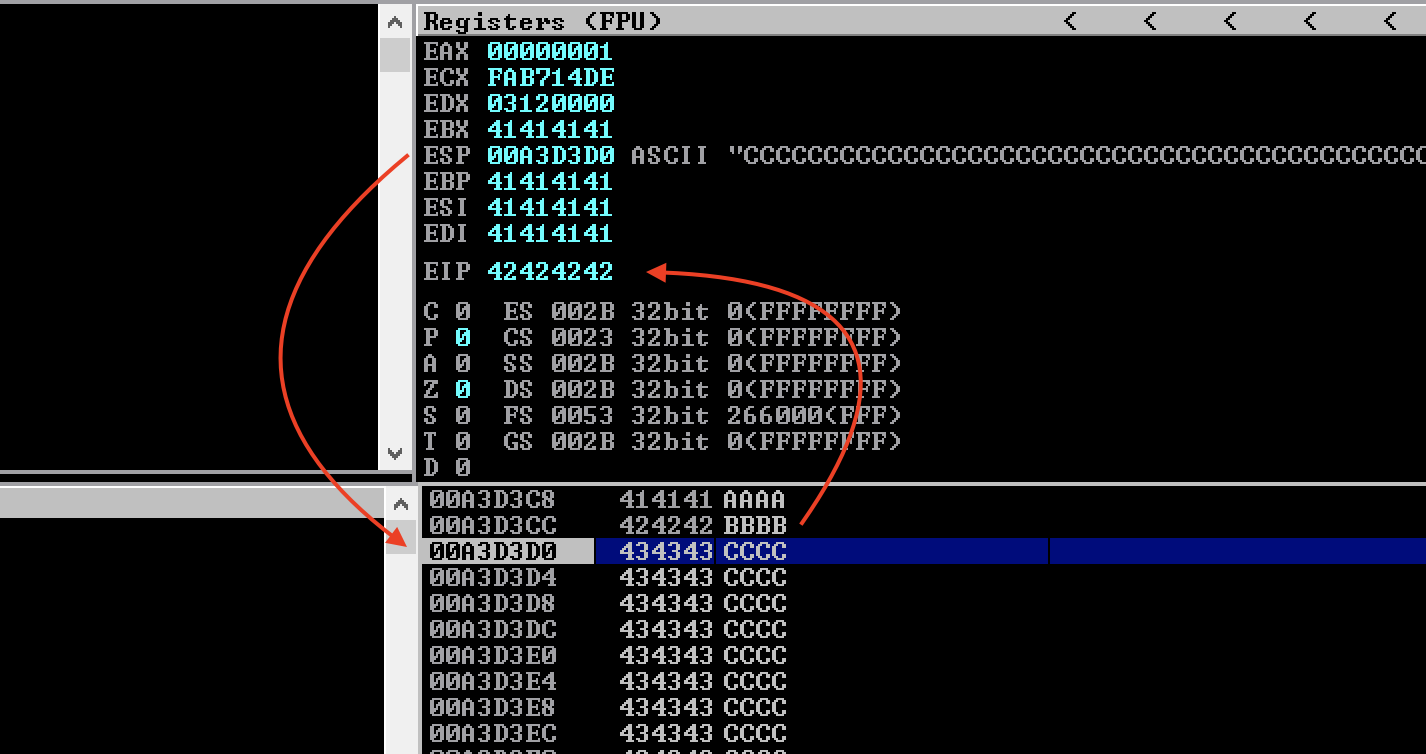
Task: Click the FS segment register value 0053
Action: click(x=581, y=416)
